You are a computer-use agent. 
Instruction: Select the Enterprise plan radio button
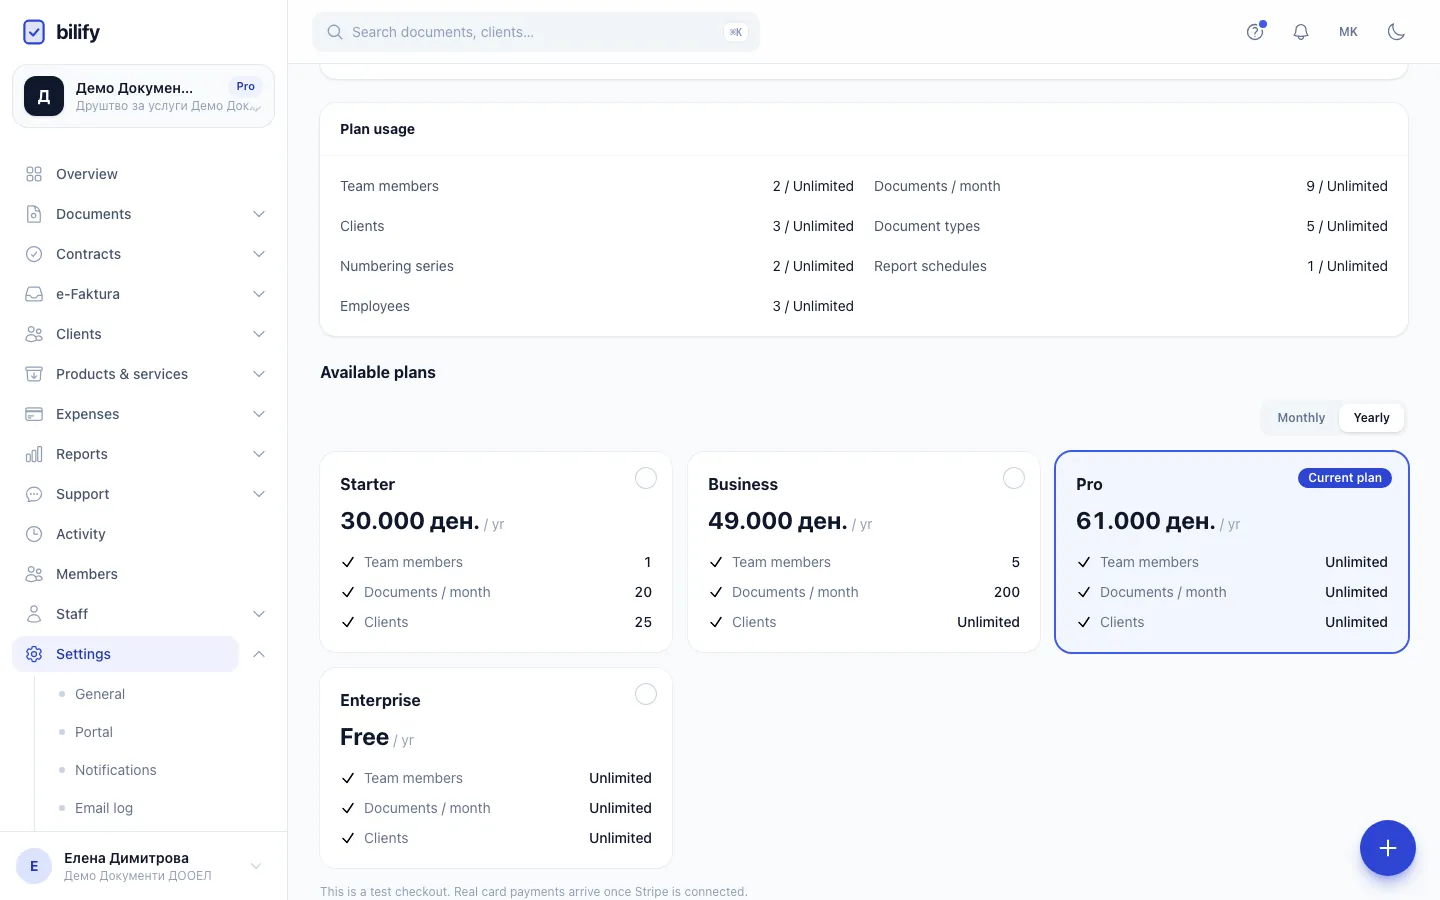coord(646,694)
